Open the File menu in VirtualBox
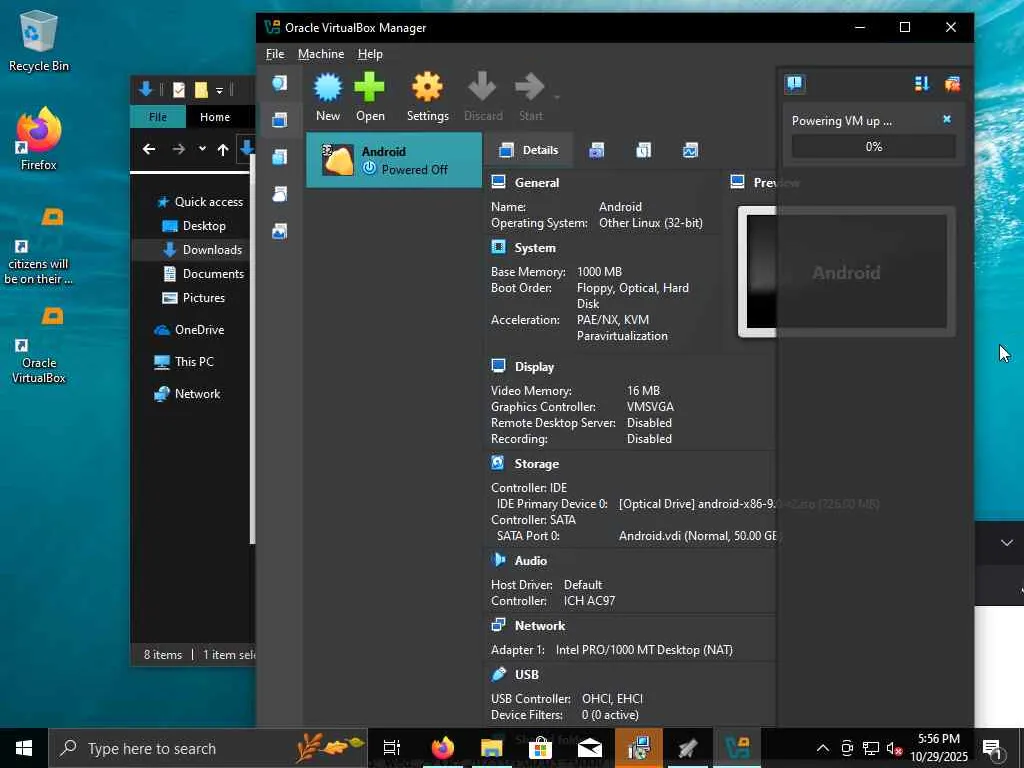 275,54
